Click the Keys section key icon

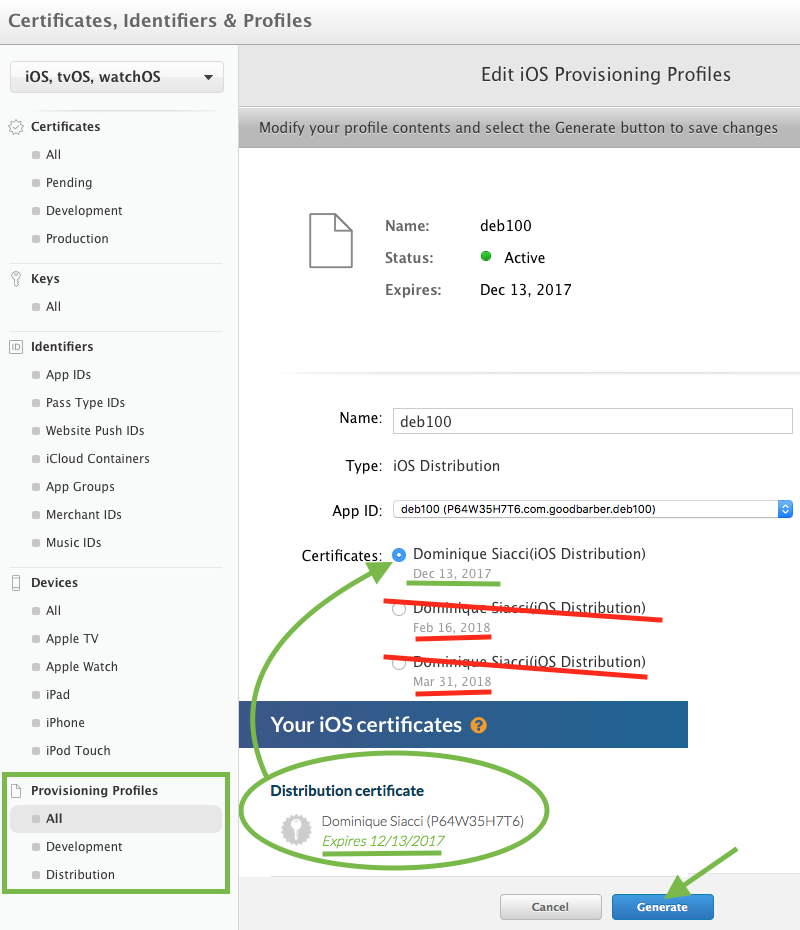16,279
